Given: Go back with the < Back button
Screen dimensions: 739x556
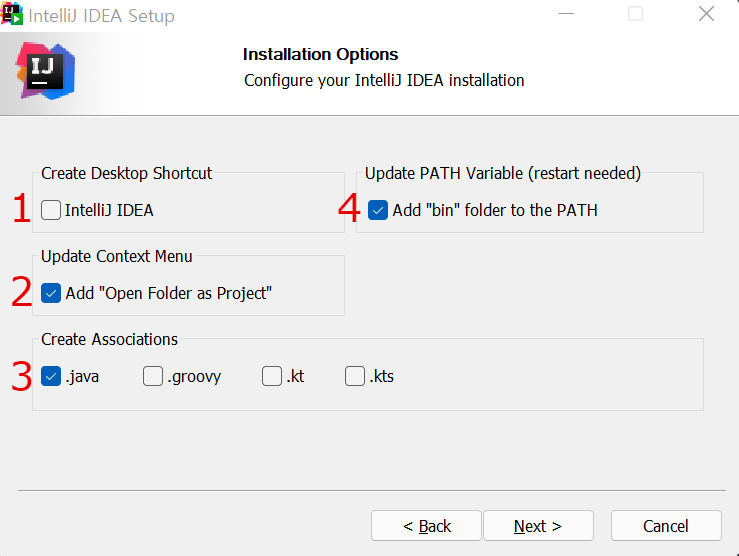Looking at the screenshot, I should [x=427, y=526].
